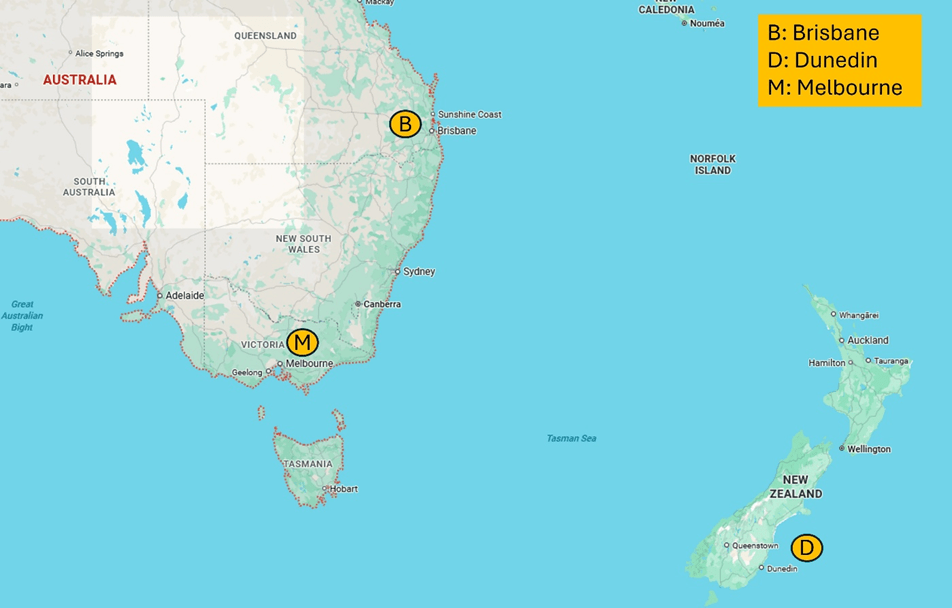Select the Tasman Sea label
The width and height of the screenshot is (952, 608).
coord(571,438)
